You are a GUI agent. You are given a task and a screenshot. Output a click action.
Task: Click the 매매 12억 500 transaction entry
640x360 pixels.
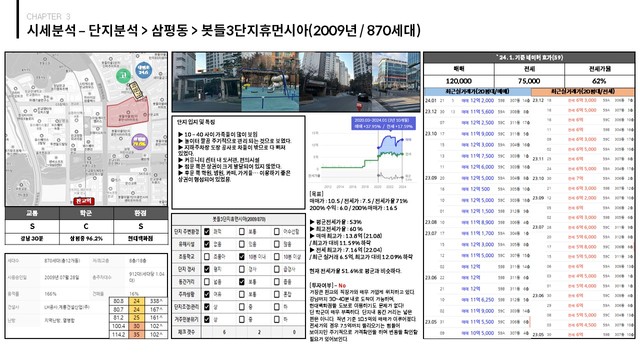[476, 189]
